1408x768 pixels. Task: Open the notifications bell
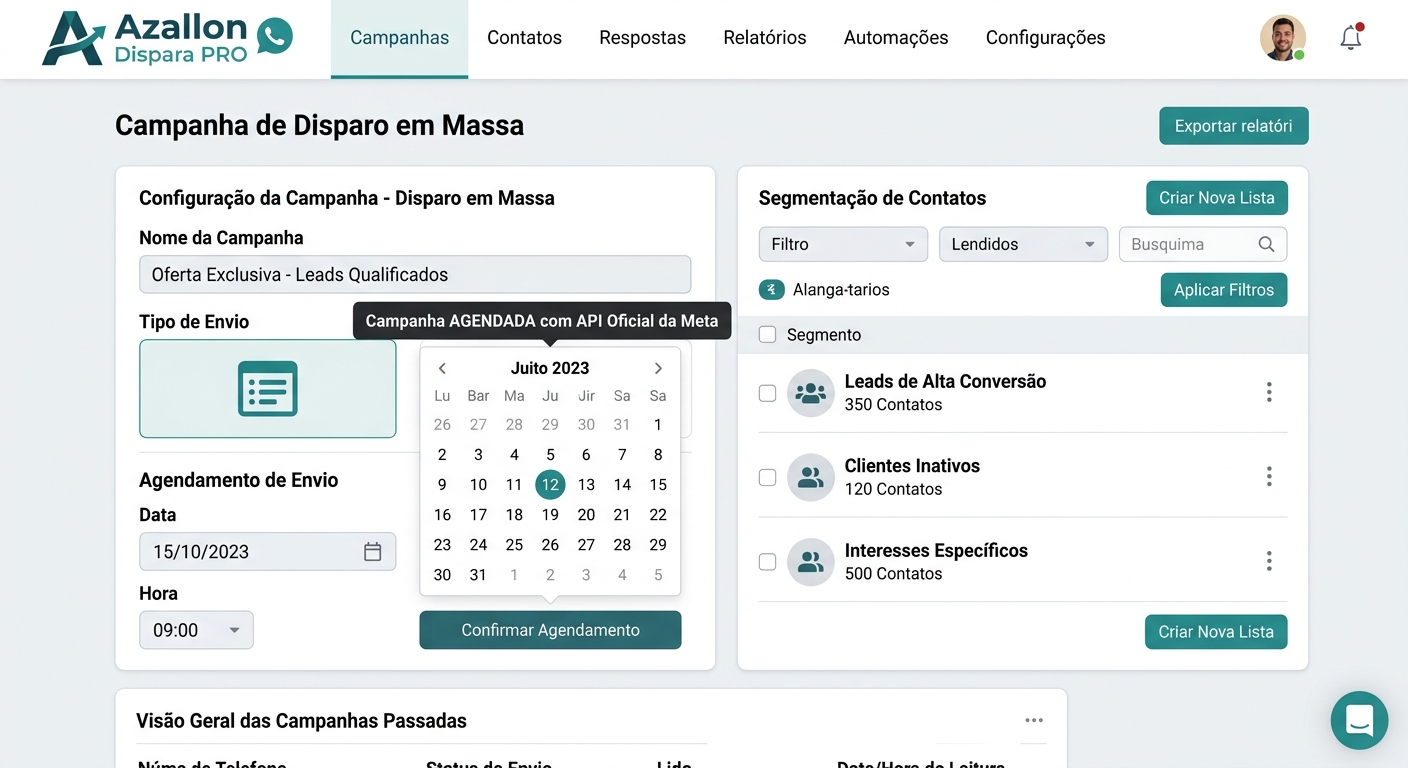1351,38
